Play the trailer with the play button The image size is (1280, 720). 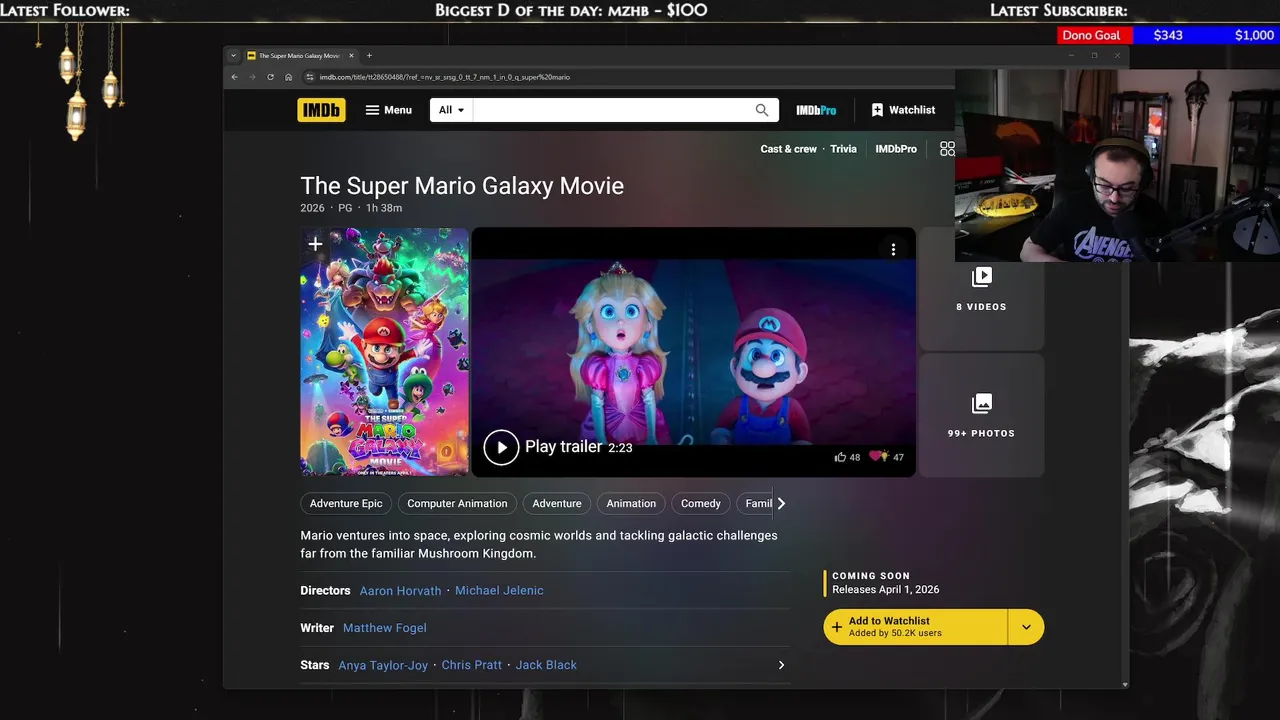click(x=501, y=447)
